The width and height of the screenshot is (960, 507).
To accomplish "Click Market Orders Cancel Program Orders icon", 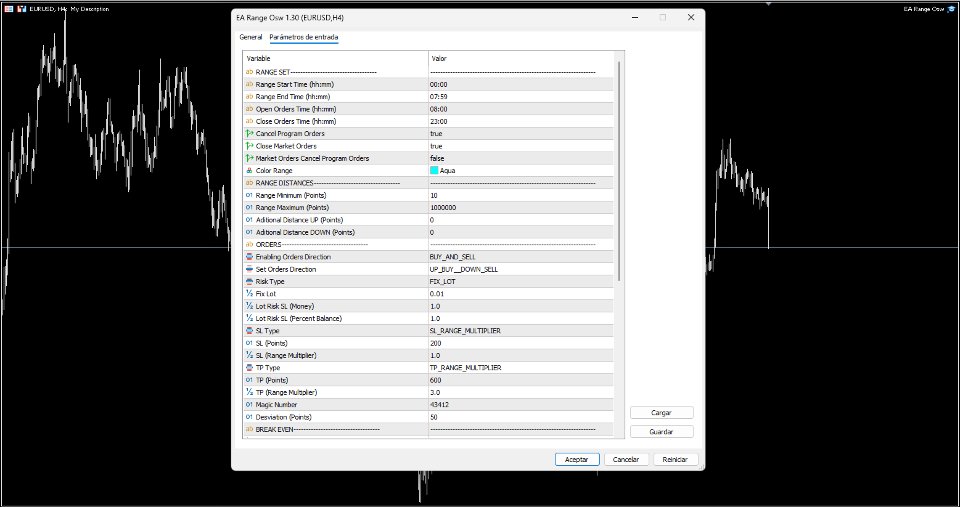I will pos(249,159).
